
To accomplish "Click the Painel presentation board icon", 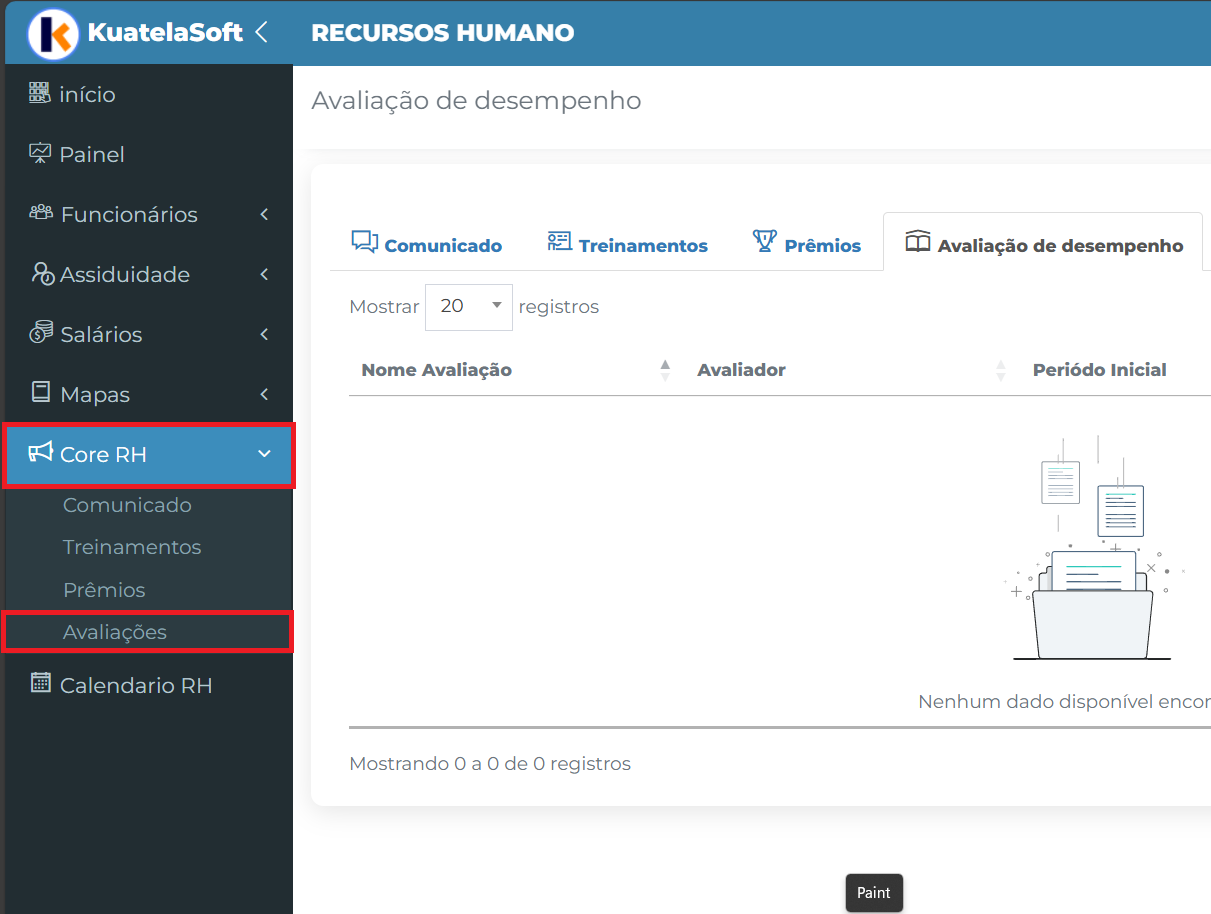I will (x=40, y=154).
